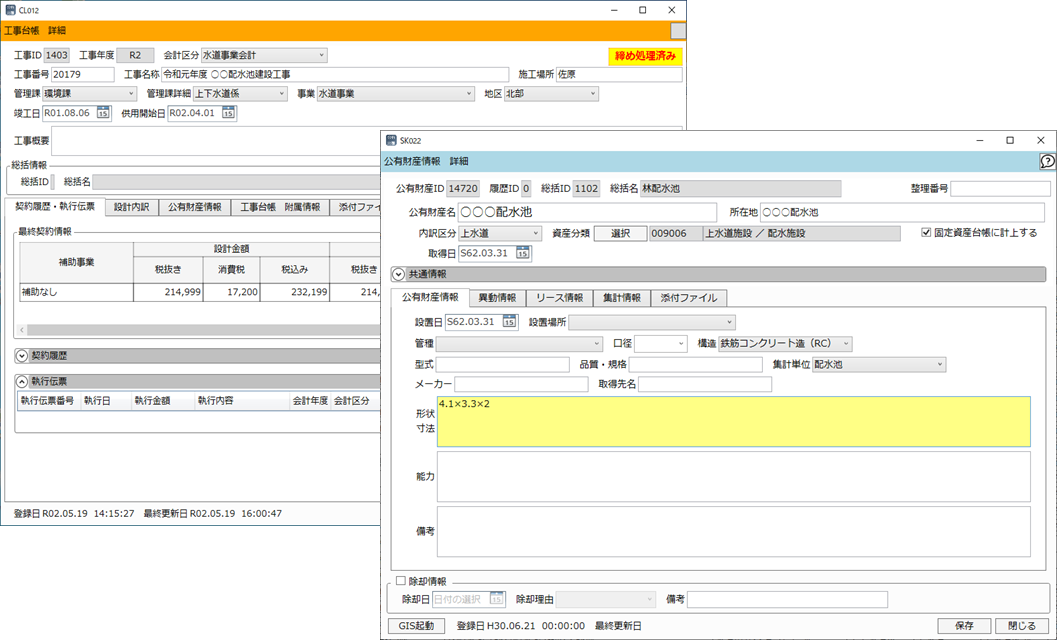Open calendar picker for 除却日 date
The width and height of the screenshot is (1057, 640).
(x=496, y=598)
